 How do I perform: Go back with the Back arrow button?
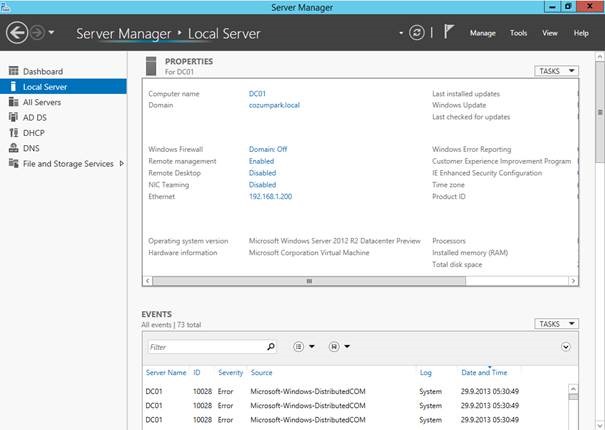tap(17, 33)
